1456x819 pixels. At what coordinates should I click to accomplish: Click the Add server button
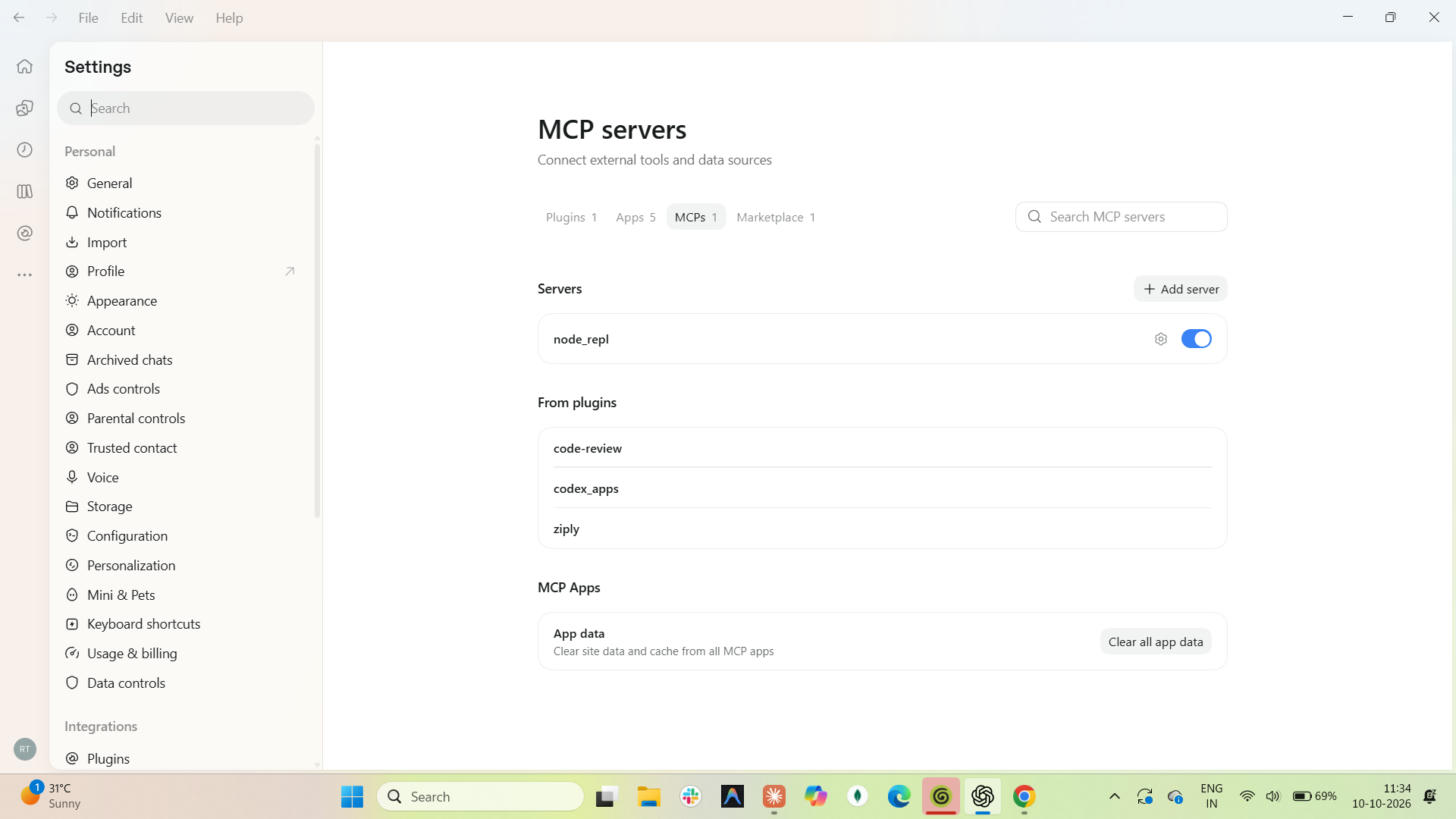(x=1181, y=289)
